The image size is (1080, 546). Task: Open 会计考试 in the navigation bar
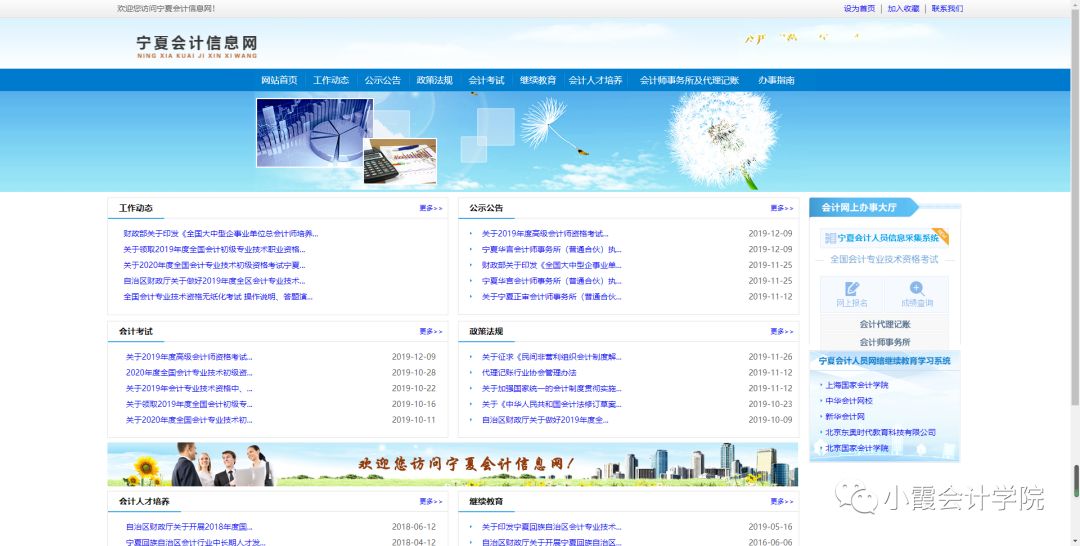[486, 80]
